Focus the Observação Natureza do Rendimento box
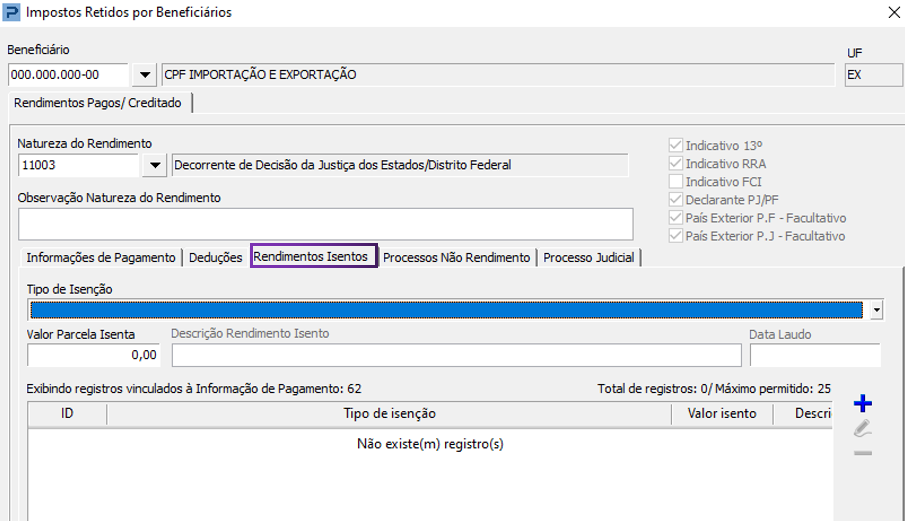This screenshot has width=905, height=521. pos(326,224)
